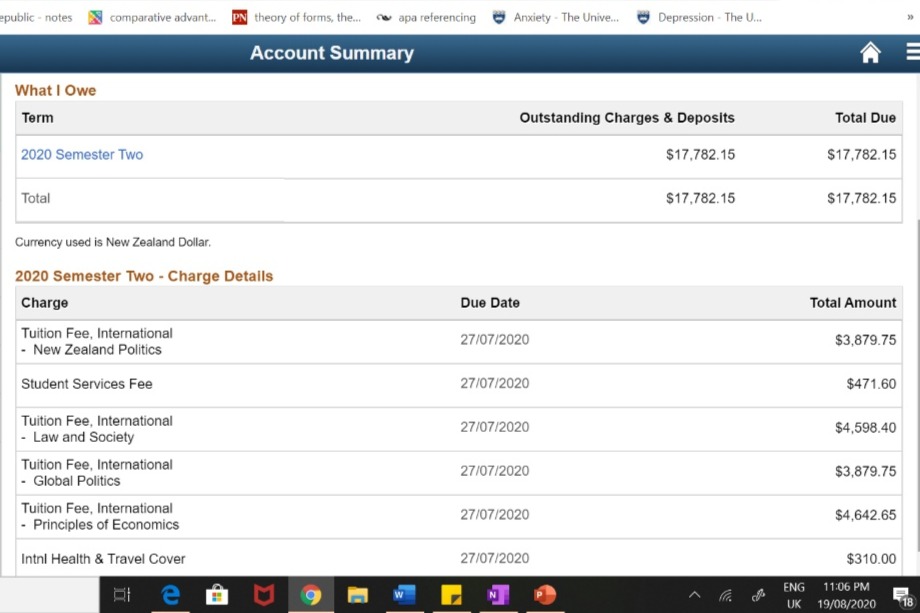Click the Account Summary page title
Viewport: 920px width, 613px height.
tap(332, 53)
